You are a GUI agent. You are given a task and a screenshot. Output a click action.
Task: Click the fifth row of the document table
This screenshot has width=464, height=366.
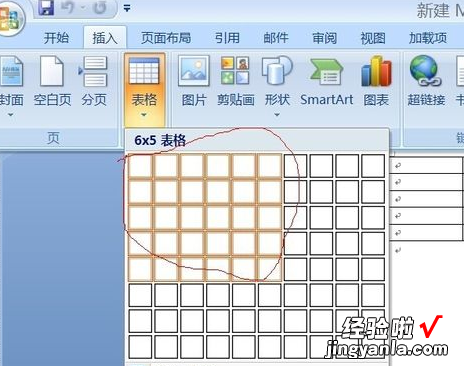coord(427,233)
